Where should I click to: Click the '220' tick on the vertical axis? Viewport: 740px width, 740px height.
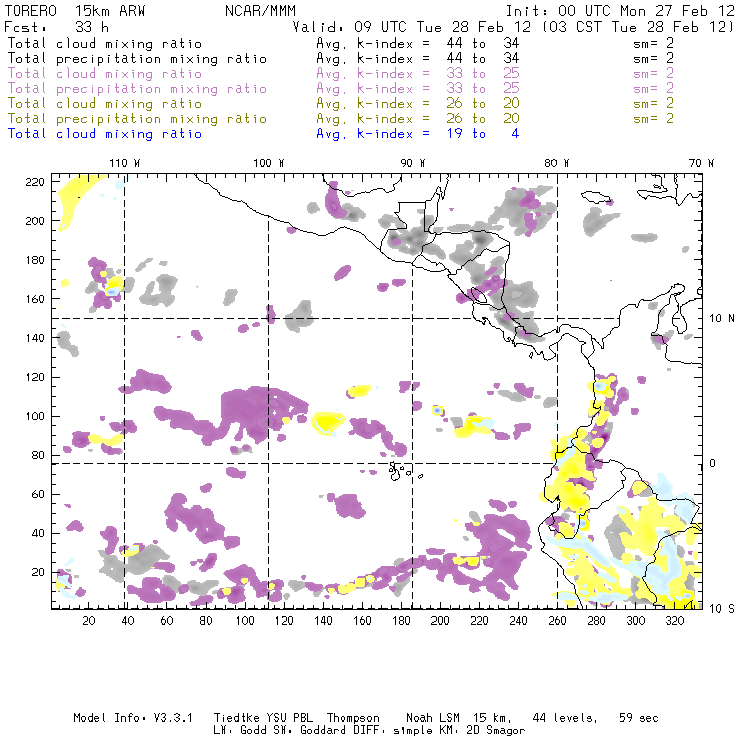click(35, 182)
